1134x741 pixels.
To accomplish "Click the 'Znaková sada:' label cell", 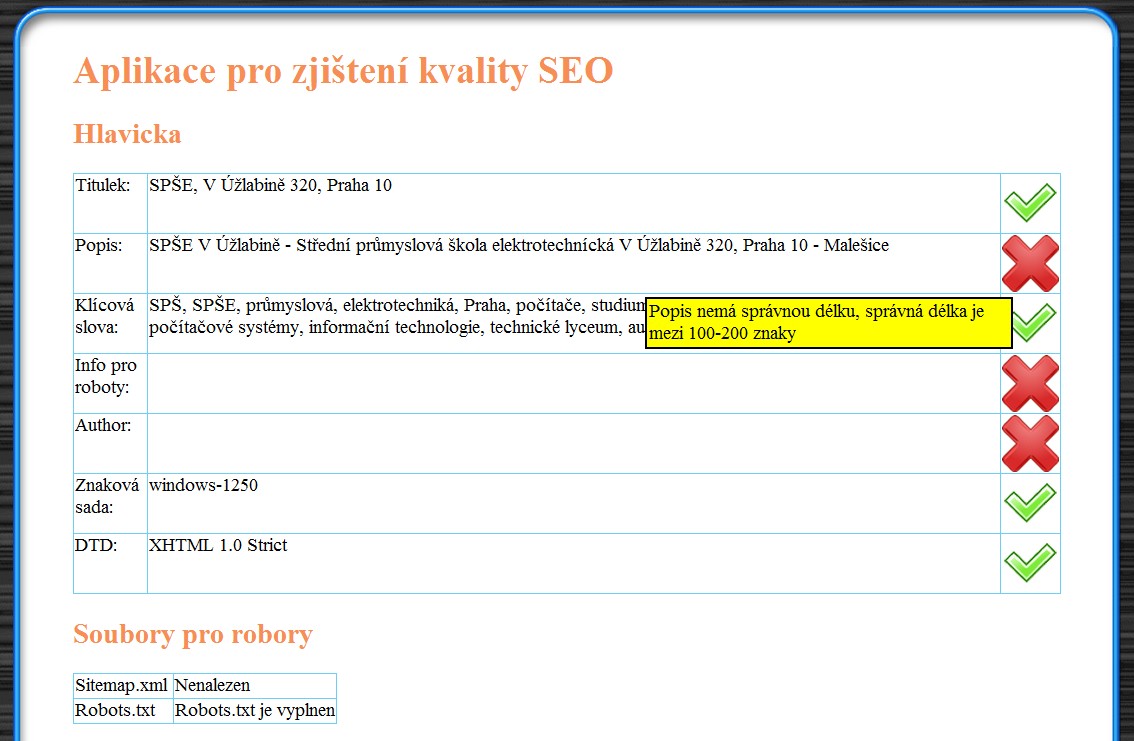I will [110, 503].
